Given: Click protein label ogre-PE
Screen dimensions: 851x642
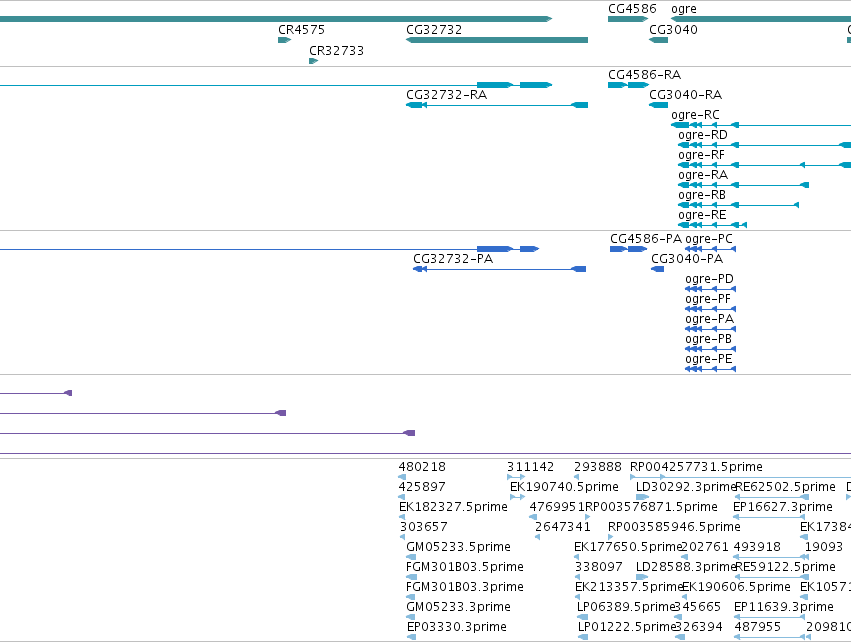Looking at the screenshot, I should pyautogui.click(x=709, y=359).
